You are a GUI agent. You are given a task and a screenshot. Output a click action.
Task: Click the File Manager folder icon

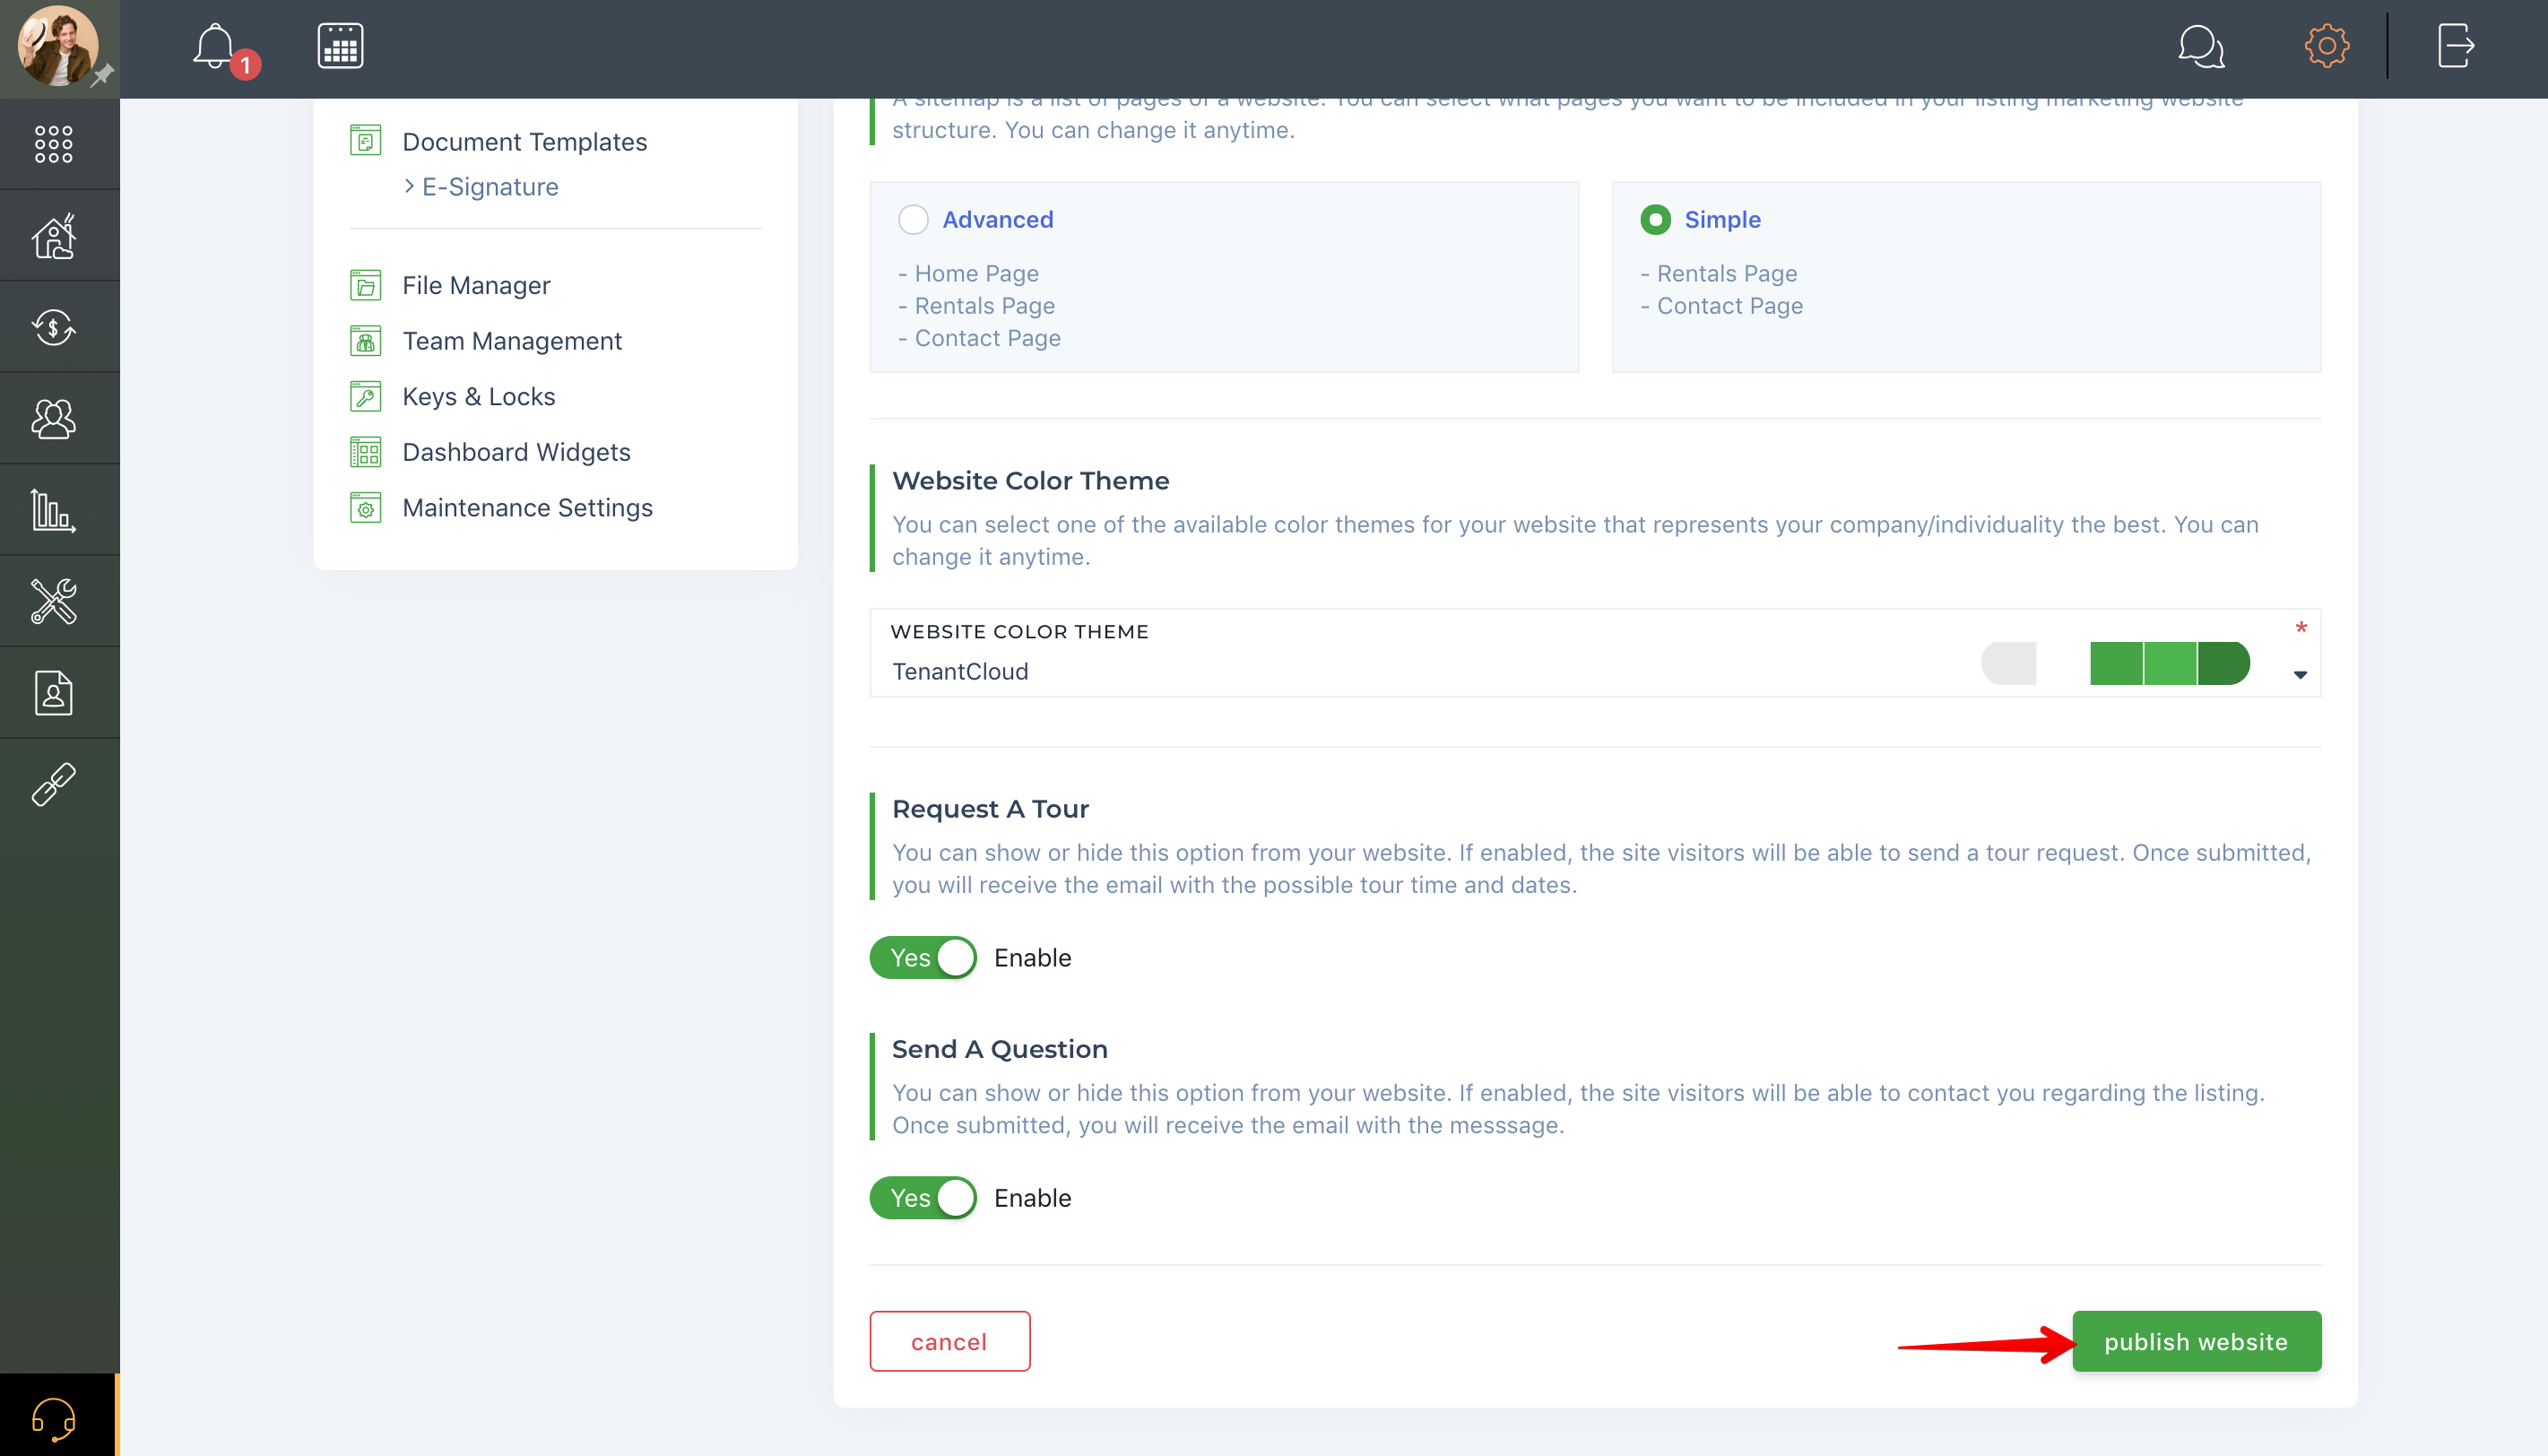[366, 285]
